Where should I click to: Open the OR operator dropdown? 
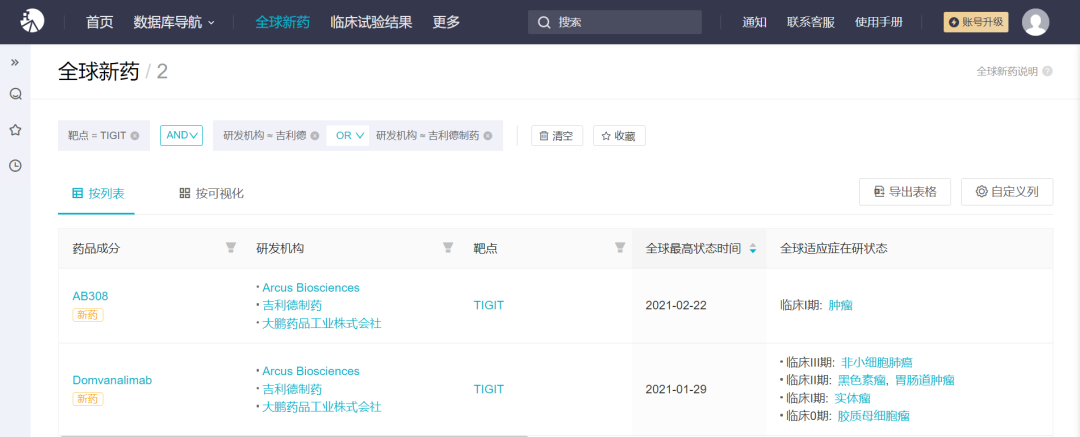(349, 136)
